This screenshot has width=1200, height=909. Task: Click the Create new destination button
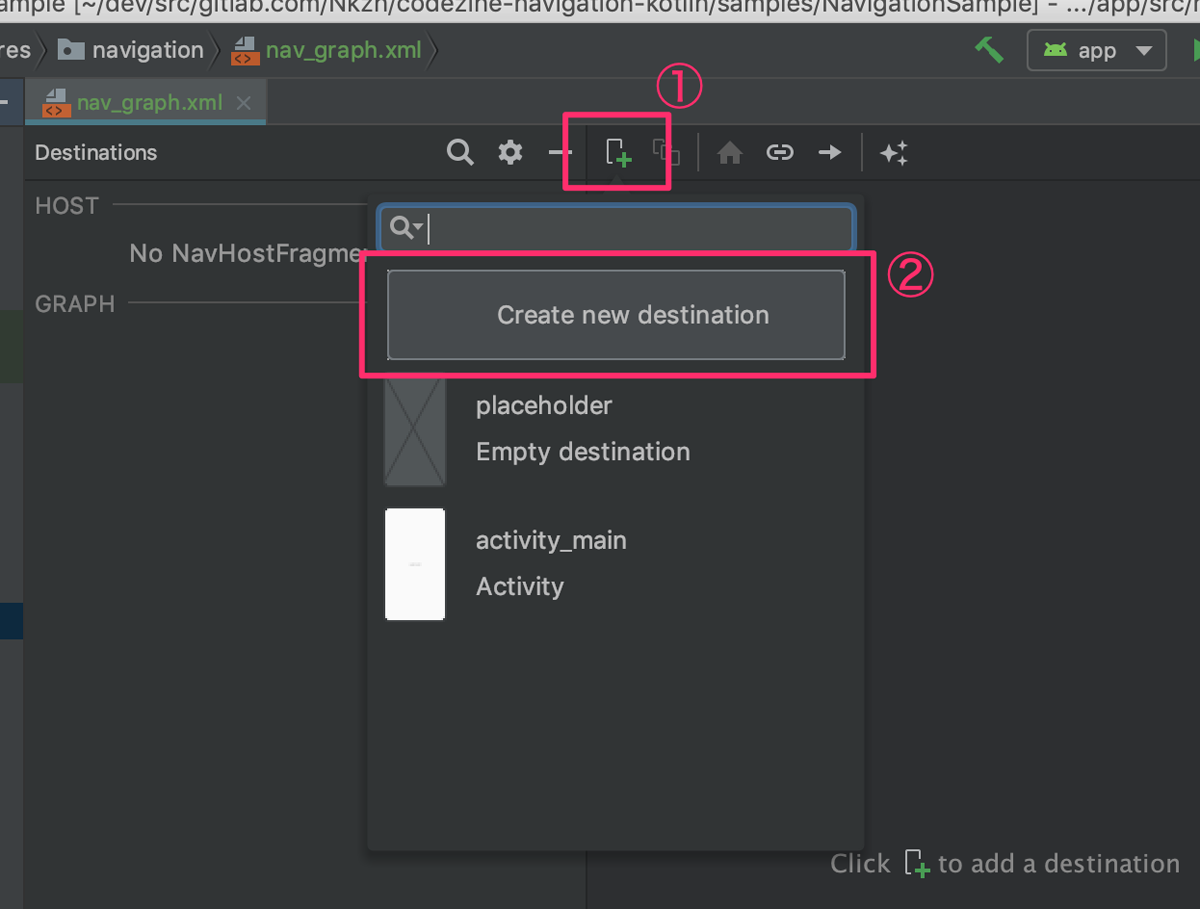(616, 315)
